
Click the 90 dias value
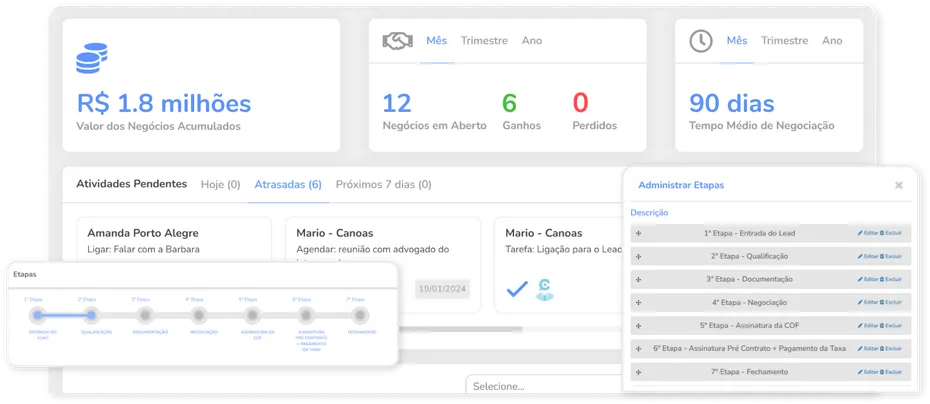[x=732, y=103]
